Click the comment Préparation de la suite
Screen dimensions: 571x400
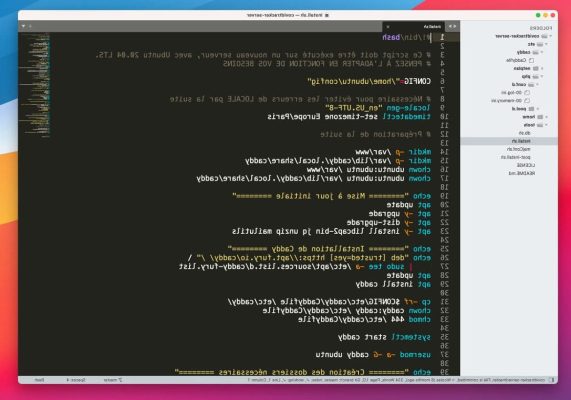tap(375, 134)
